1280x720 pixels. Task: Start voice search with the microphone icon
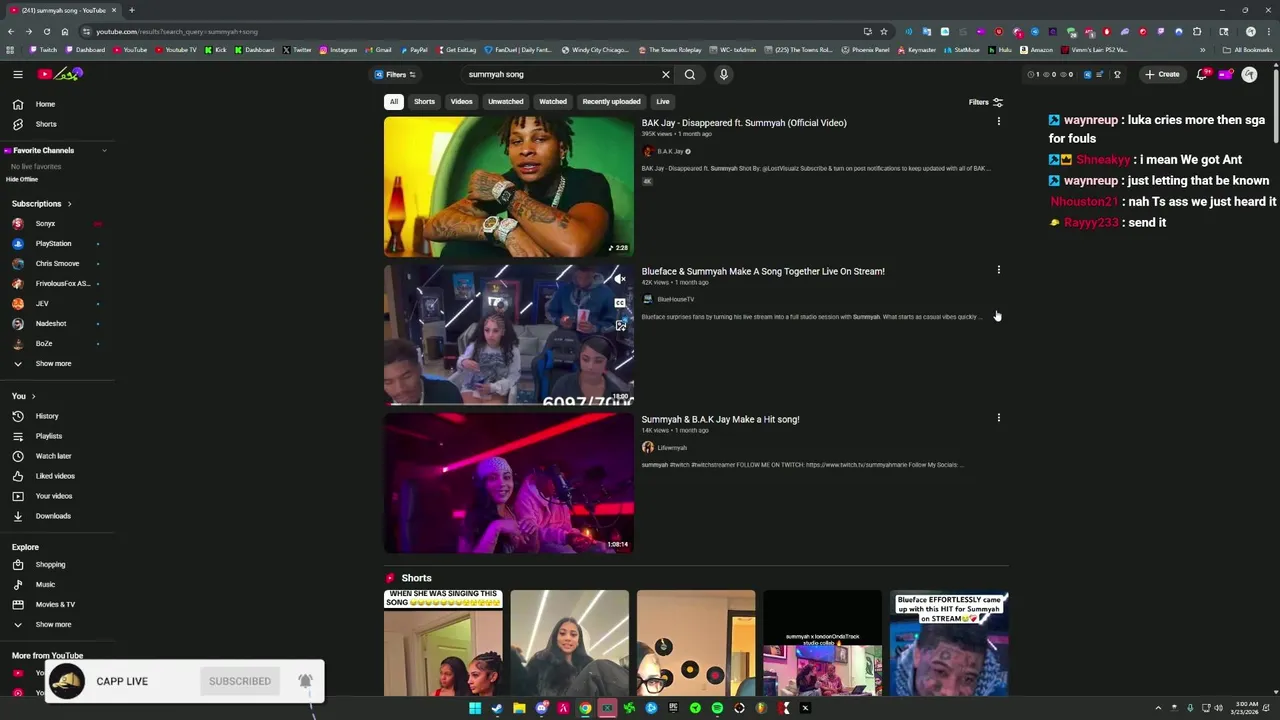[x=723, y=74]
